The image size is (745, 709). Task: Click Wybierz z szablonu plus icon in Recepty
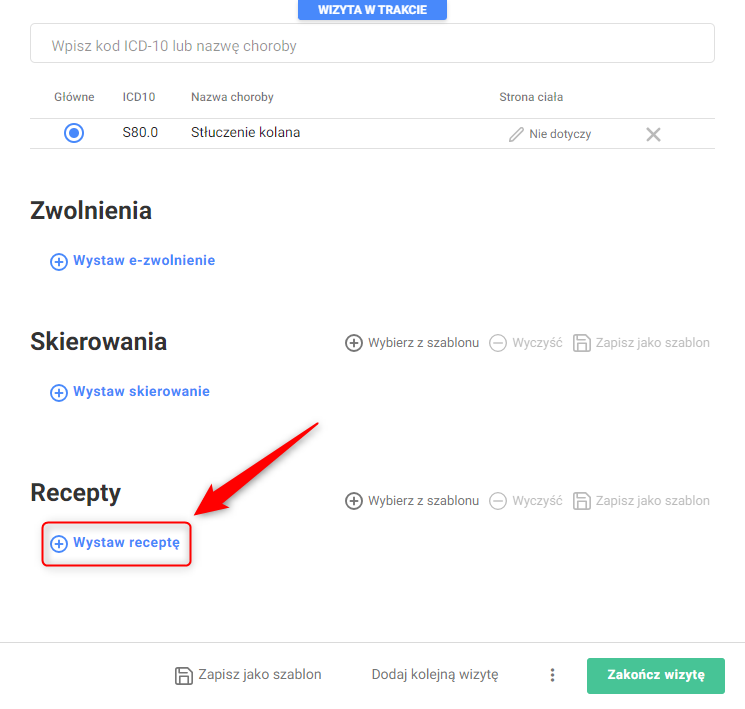pos(353,501)
